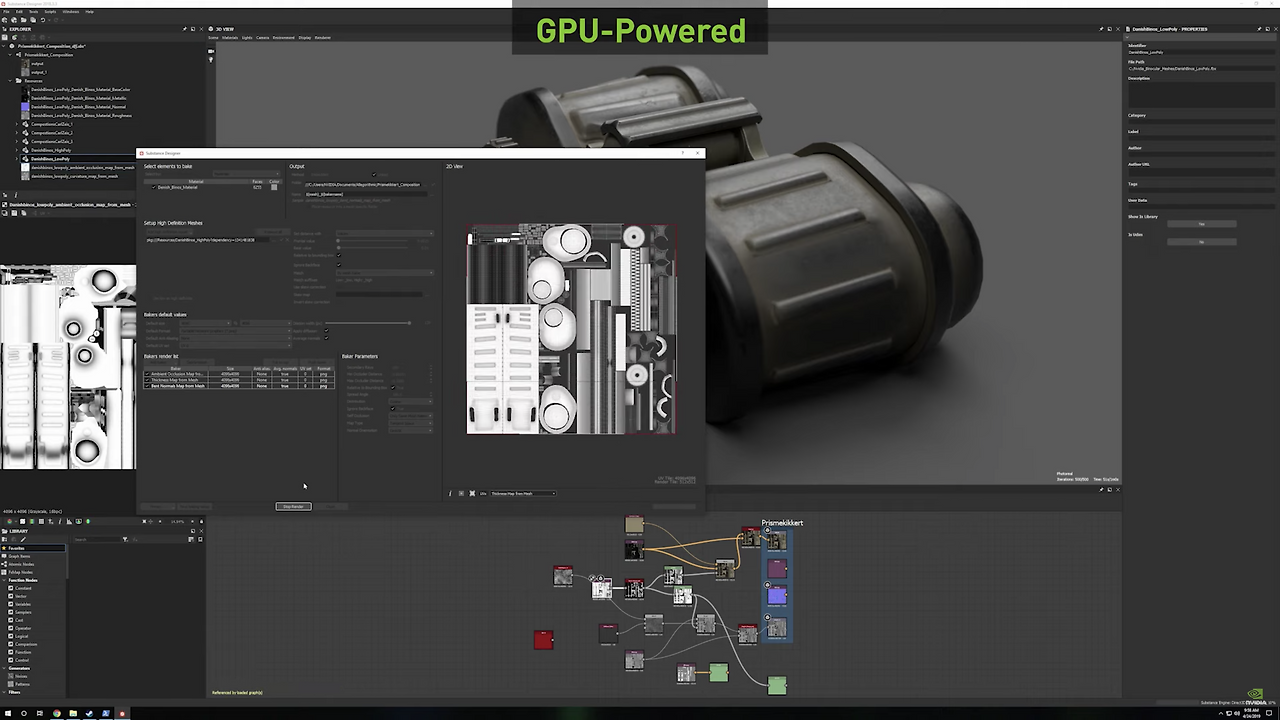
Task: Collapse the Resources folder
Action: coord(11,81)
